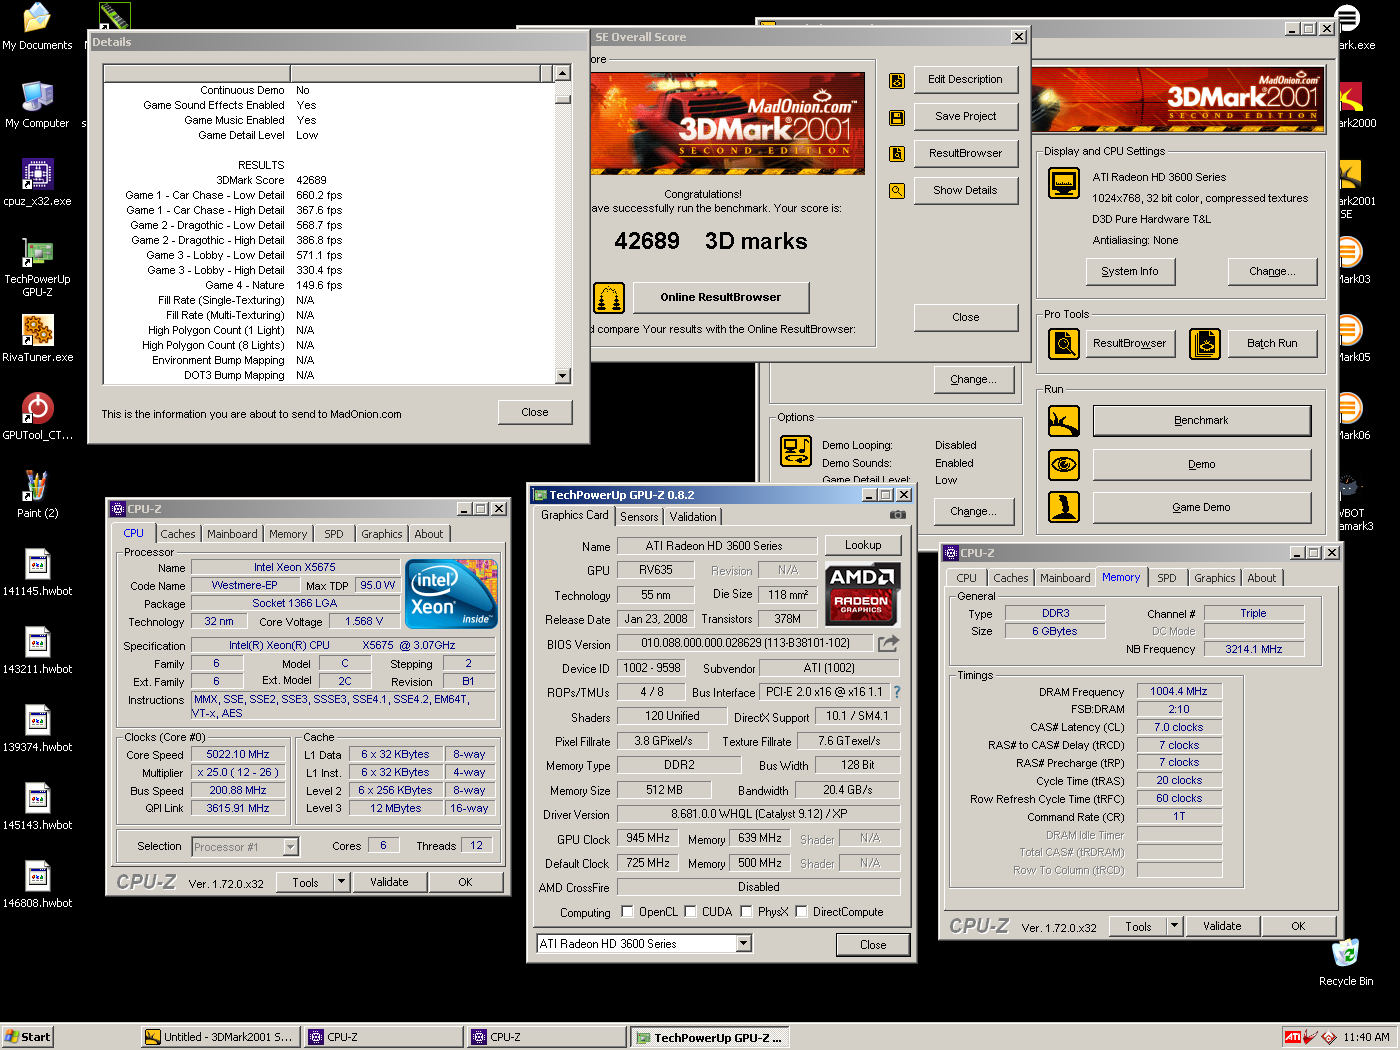This screenshot has width=1400, height=1050.
Task: Launch cpuz_x32.exe desktop icon
Action: 37,183
